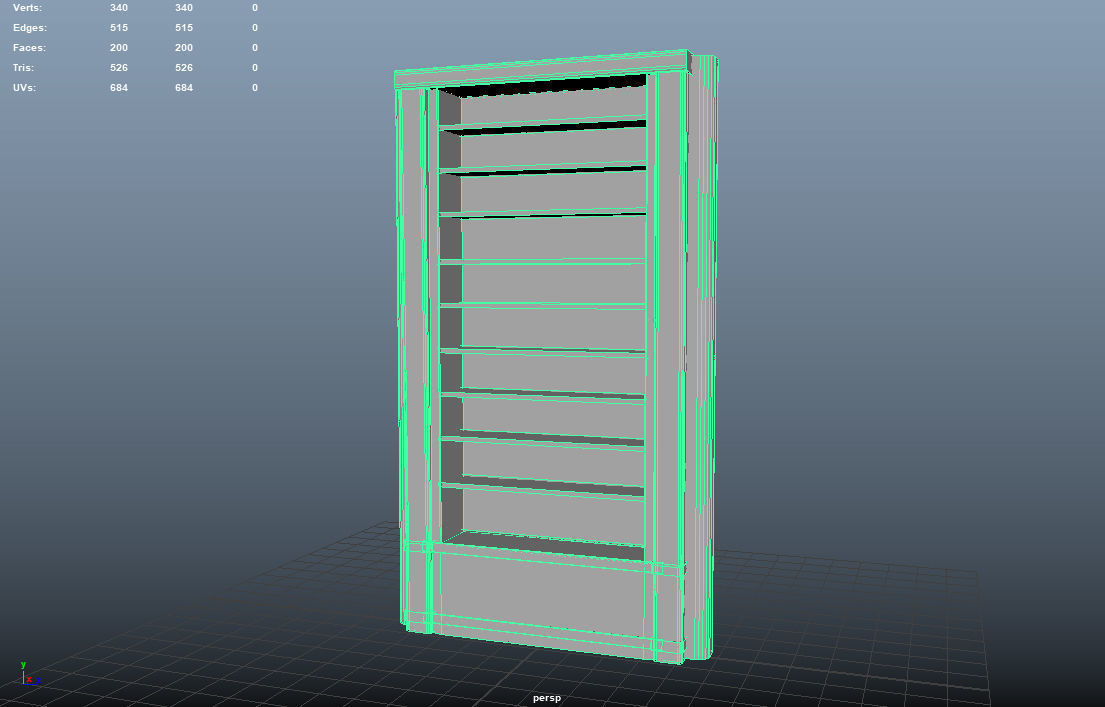Click the 0 value in UVs row

(254, 87)
